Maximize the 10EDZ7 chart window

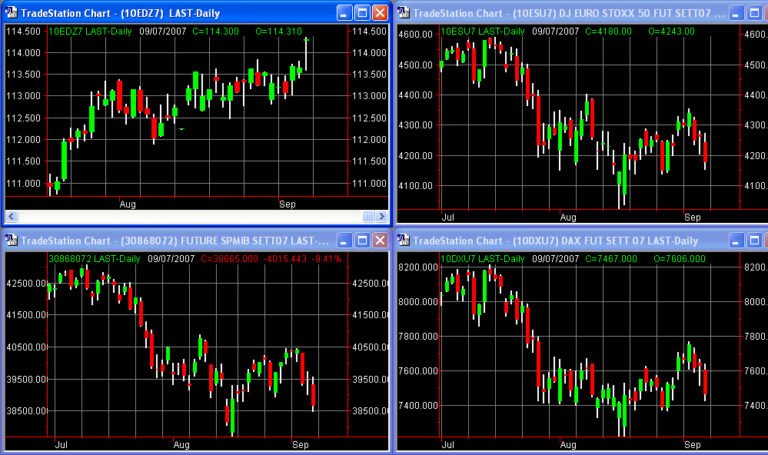click(362, 12)
